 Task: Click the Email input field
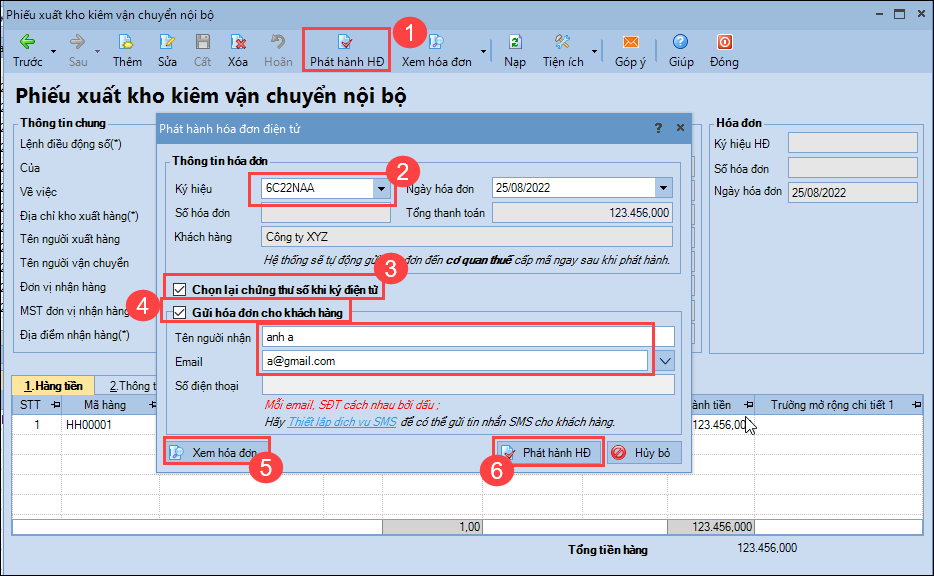(454, 361)
